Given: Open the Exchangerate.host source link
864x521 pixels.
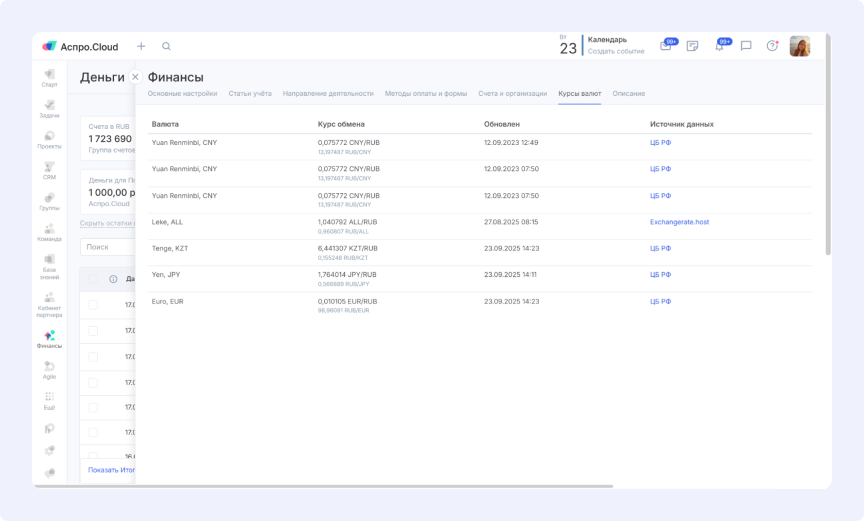Looking at the screenshot, I should pyautogui.click(x=679, y=222).
